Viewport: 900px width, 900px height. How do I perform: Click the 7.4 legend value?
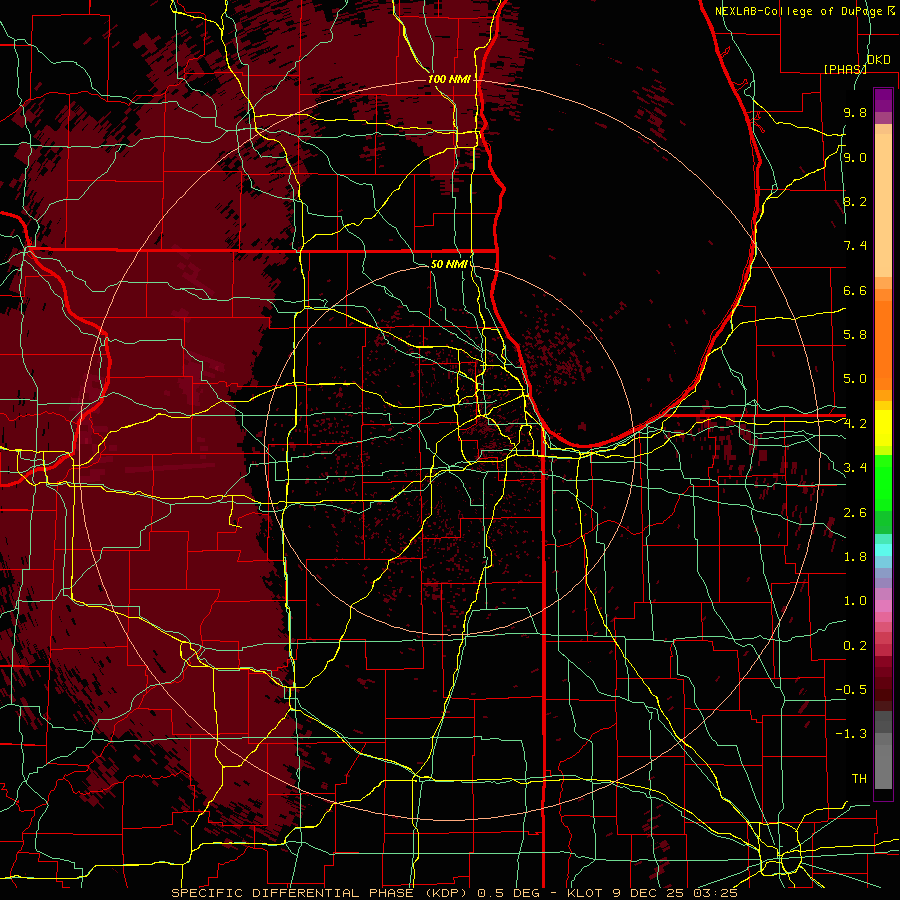pyautogui.click(x=855, y=246)
